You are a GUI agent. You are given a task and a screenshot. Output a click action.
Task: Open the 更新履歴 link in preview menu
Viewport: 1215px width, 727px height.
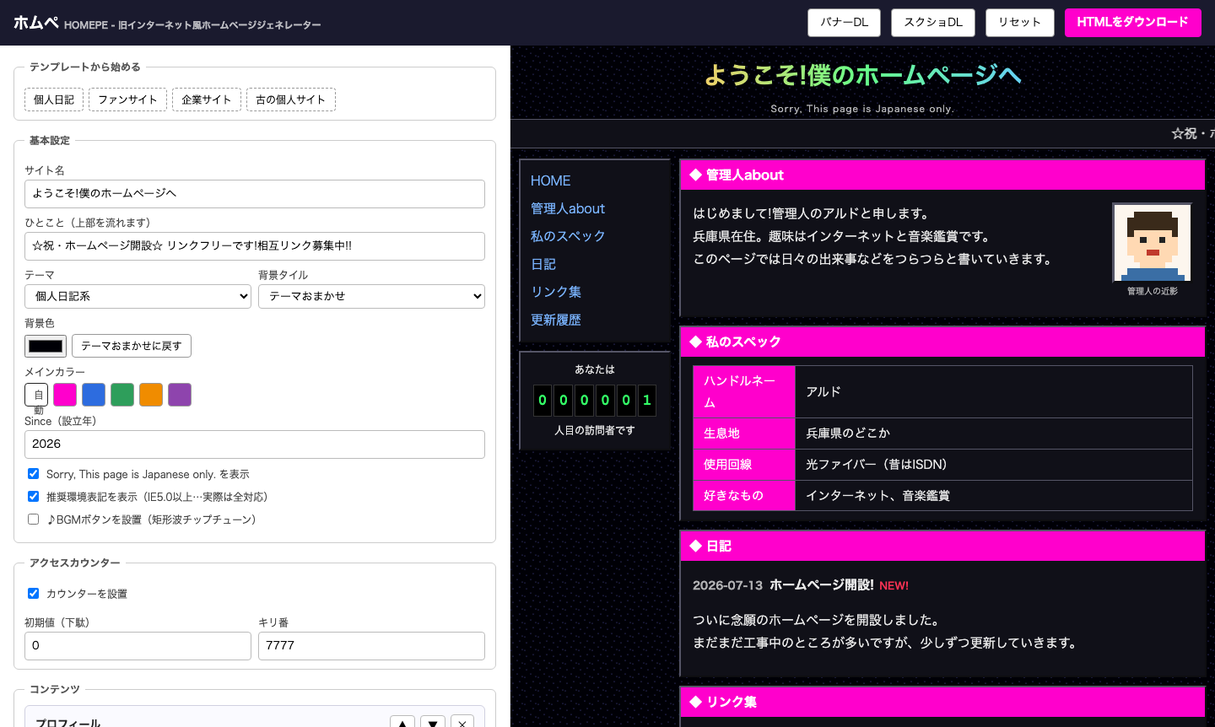[x=556, y=320]
